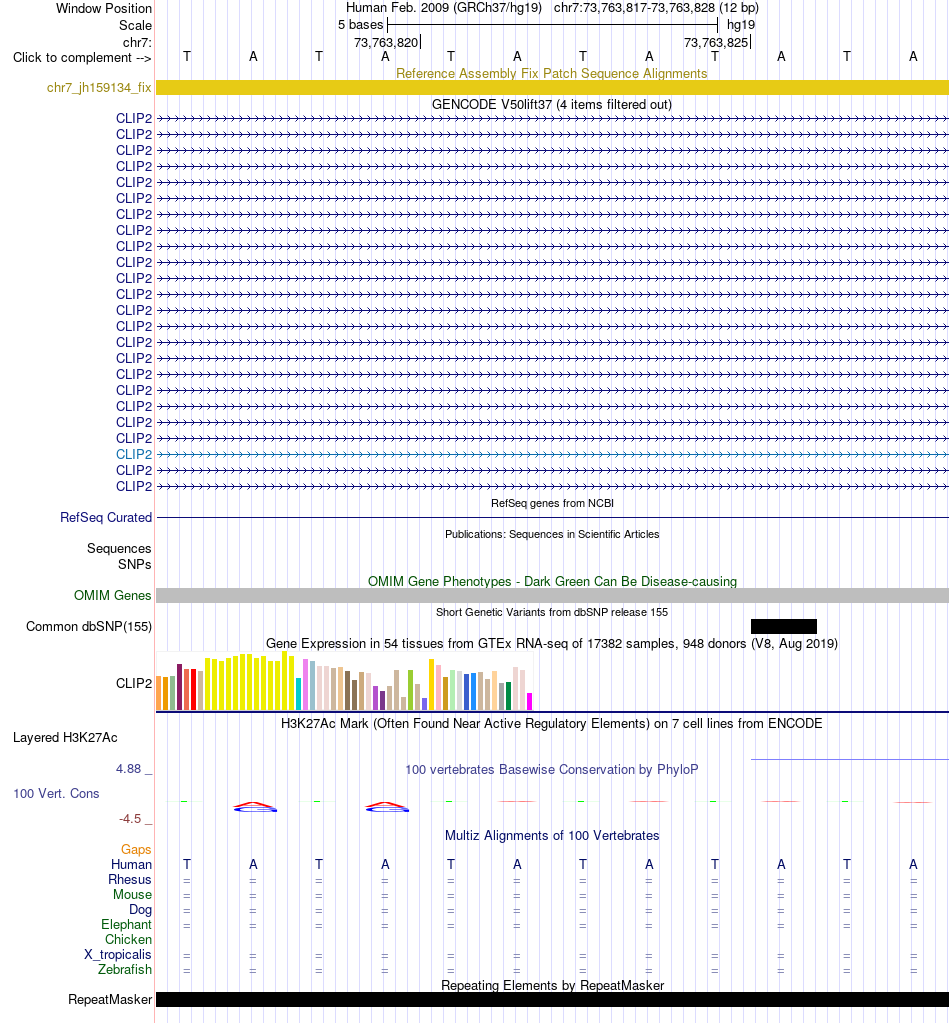Click the orange "Gaps" row label
Screen dimensions: 950x1023
(136, 849)
